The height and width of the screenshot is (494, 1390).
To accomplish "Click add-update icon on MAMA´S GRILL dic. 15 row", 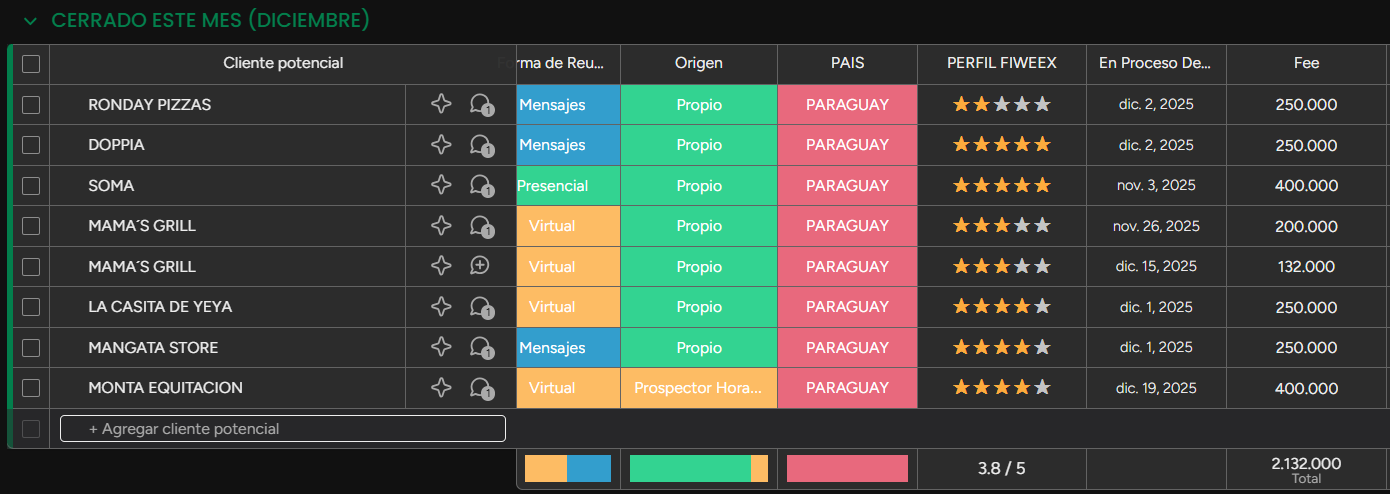I will point(480,266).
